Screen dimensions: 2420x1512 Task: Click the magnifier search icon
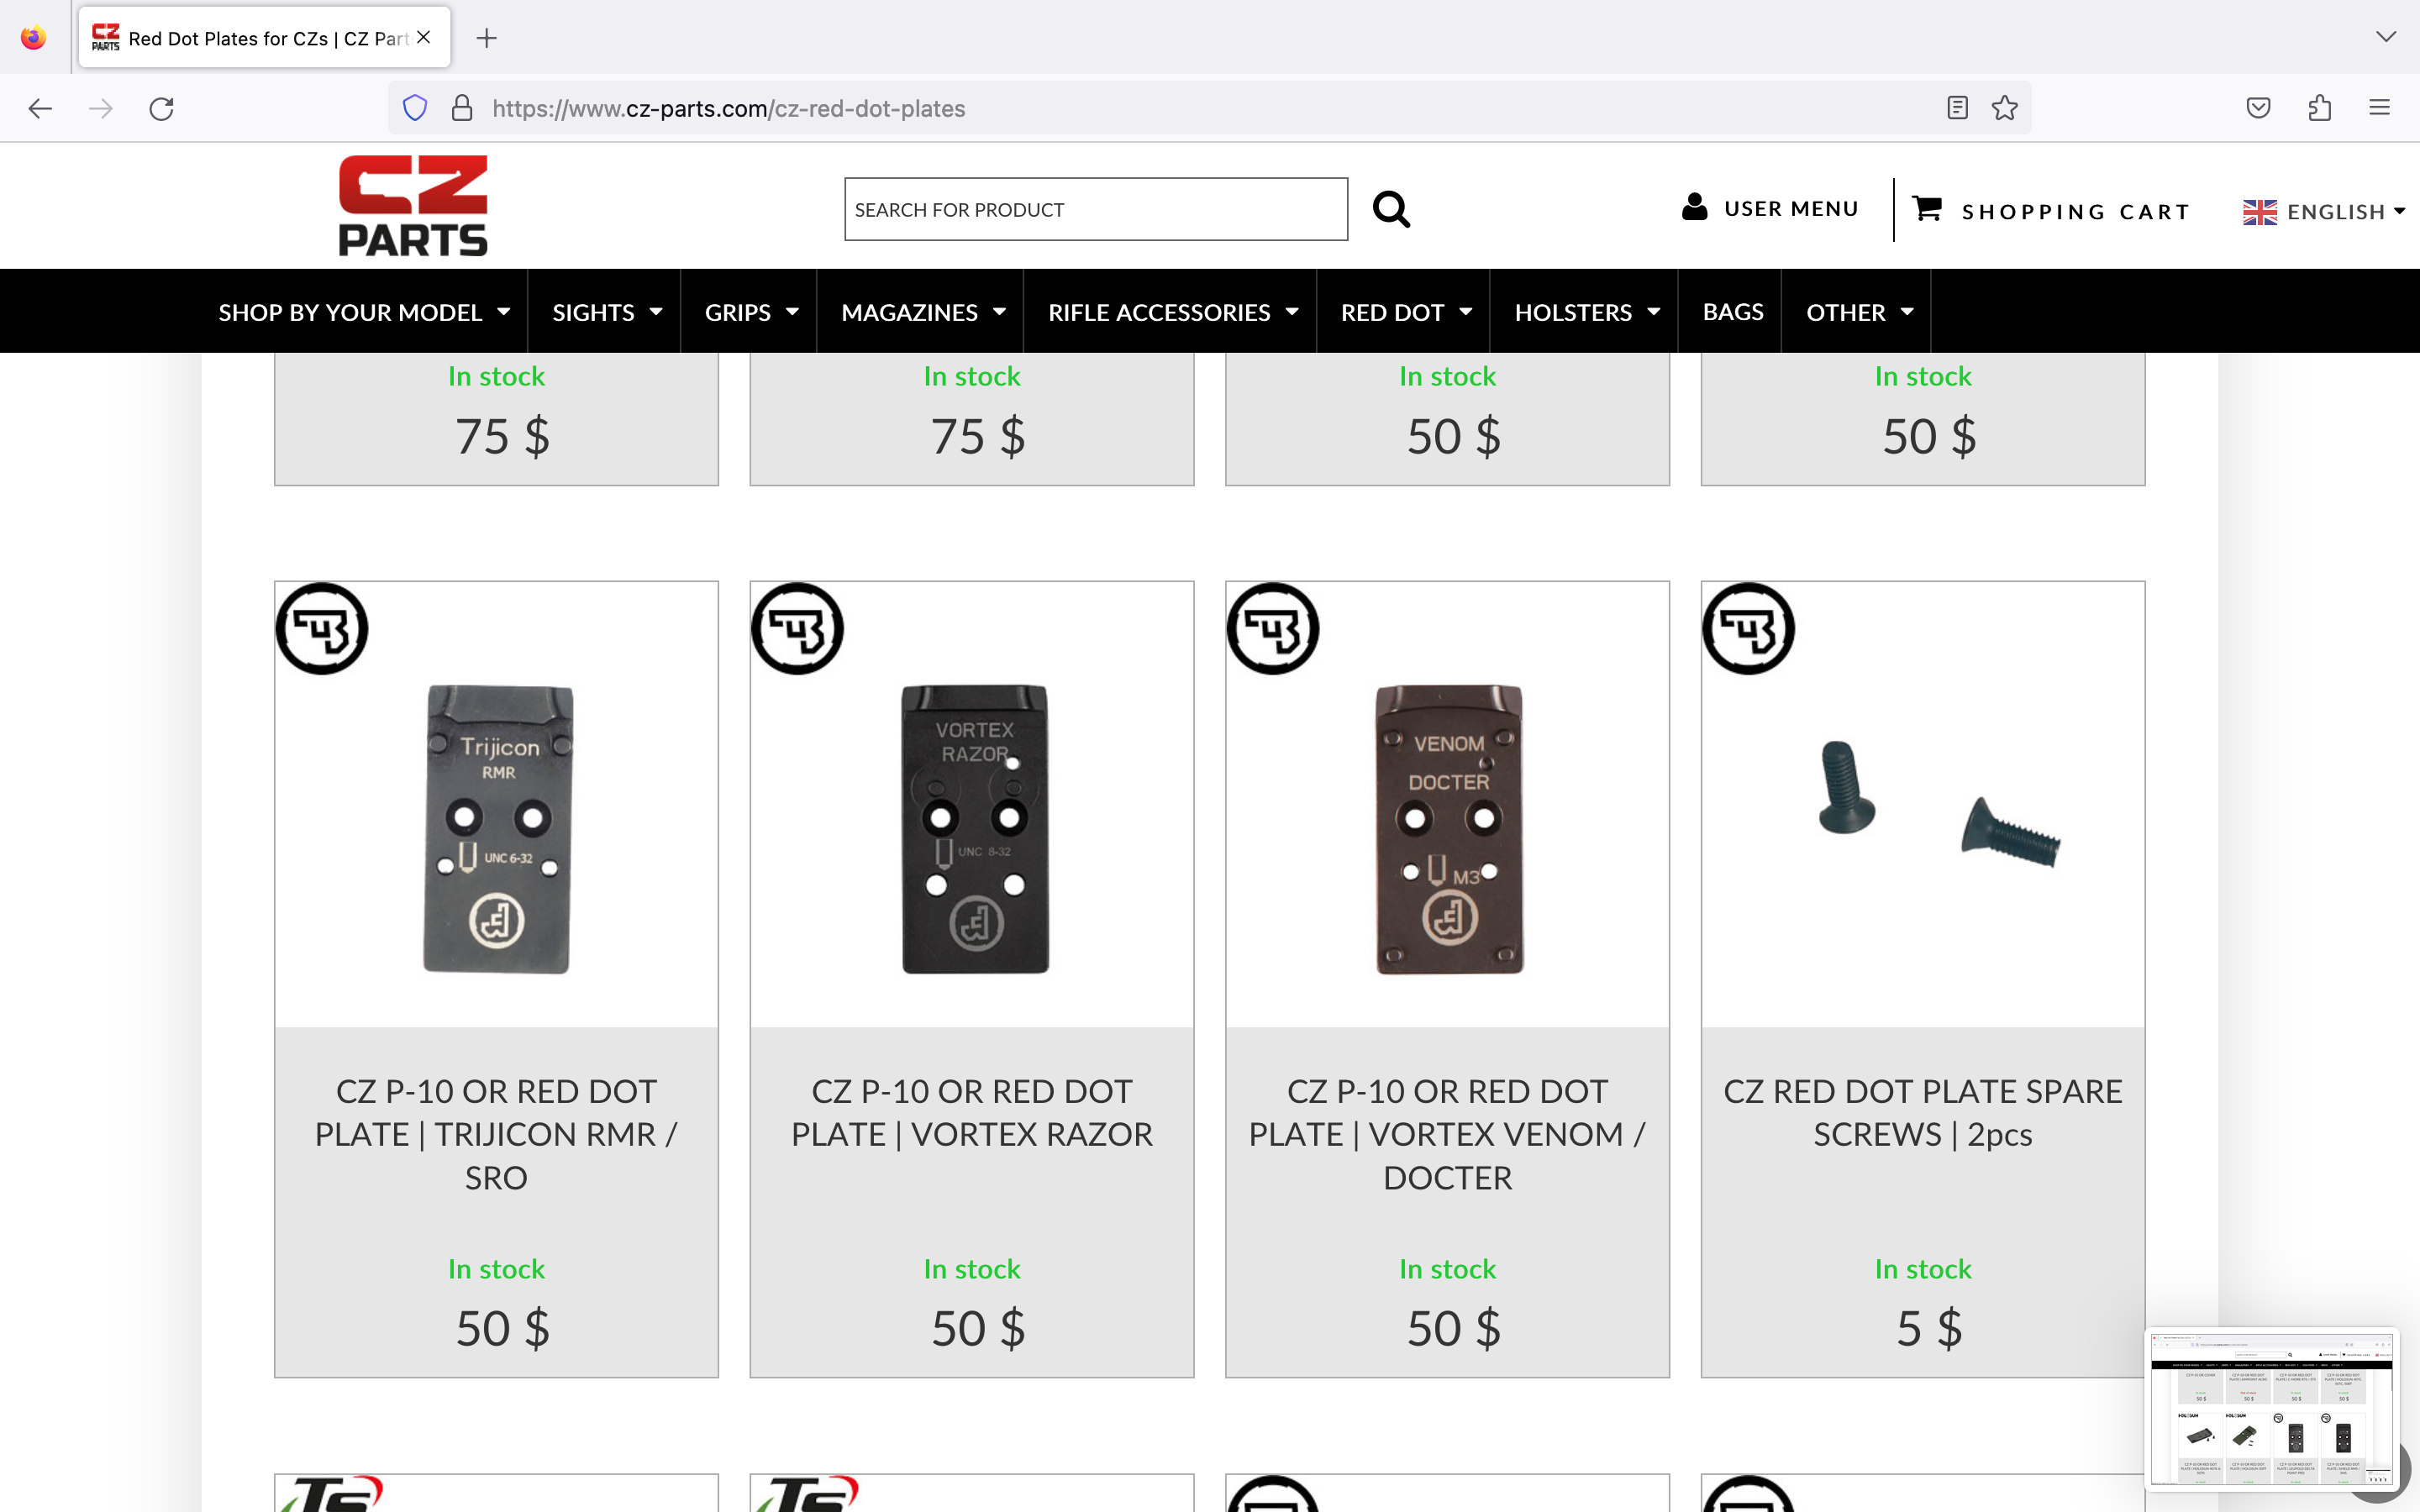[1391, 210]
